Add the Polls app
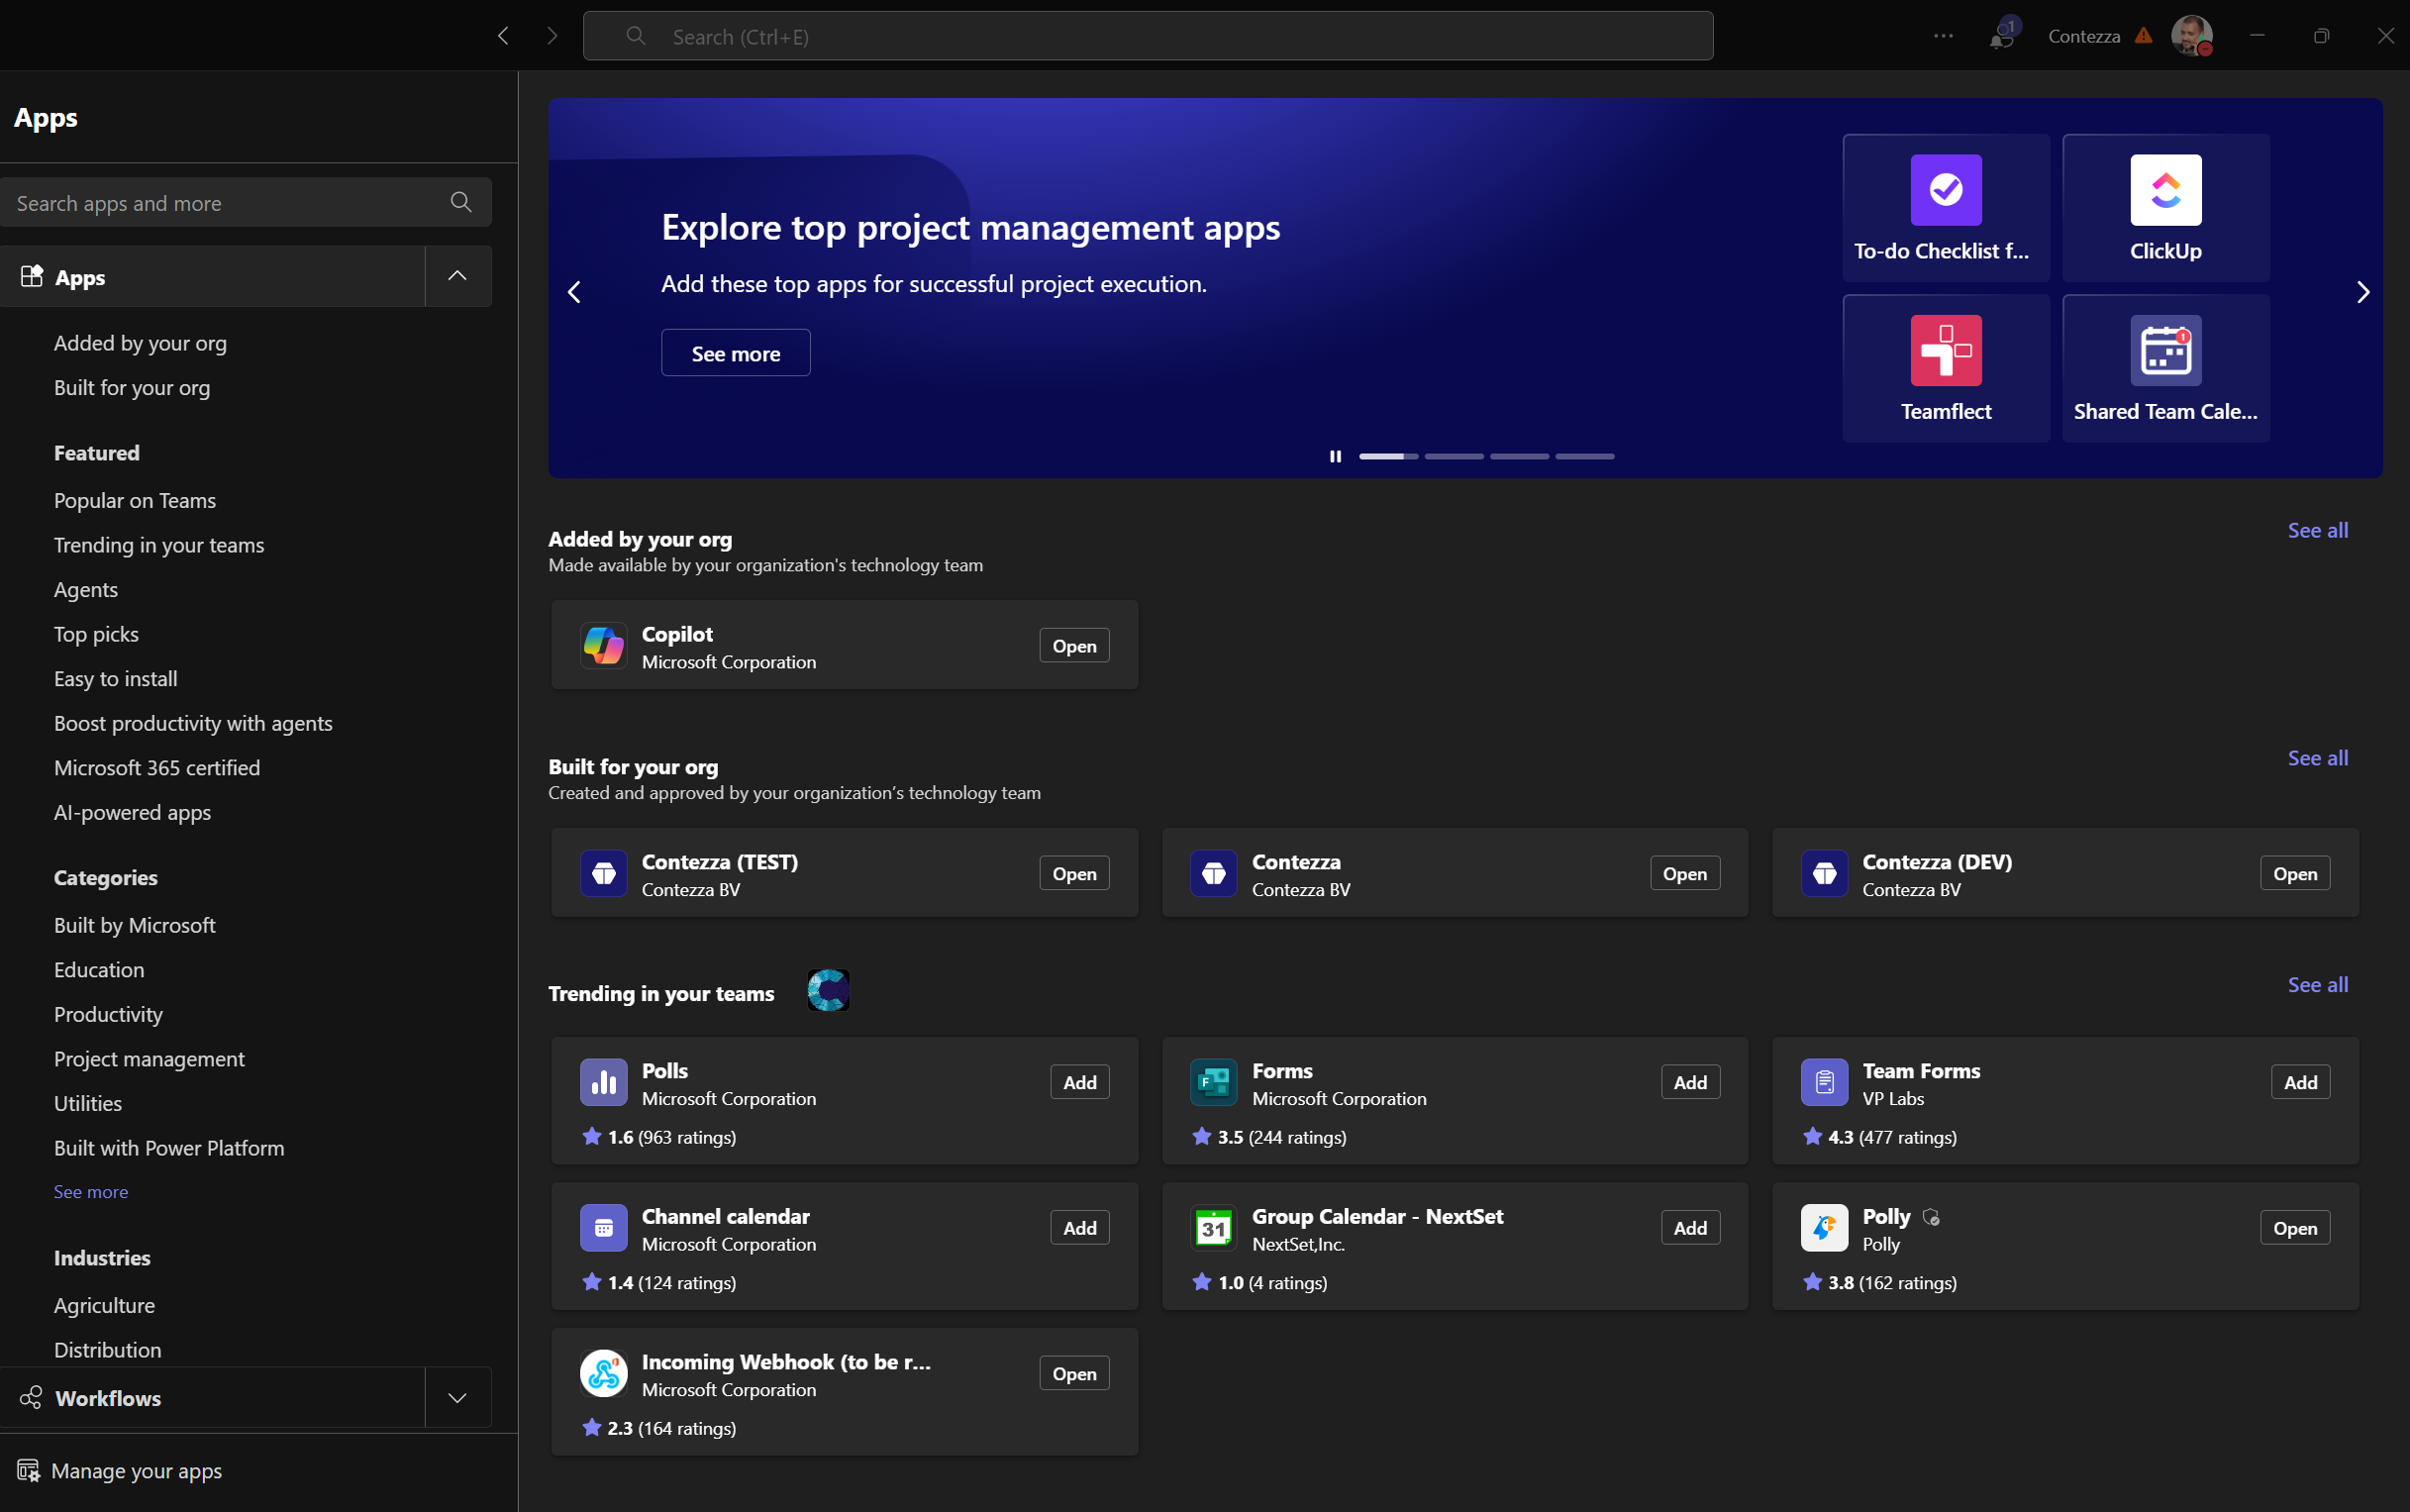This screenshot has width=2410, height=1512. click(1079, 1082)
